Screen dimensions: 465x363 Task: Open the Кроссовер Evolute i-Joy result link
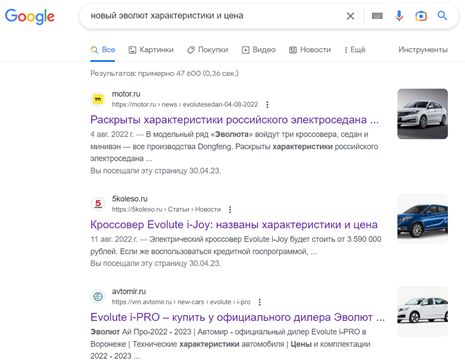pyautogui.click(x=234, y=225)
